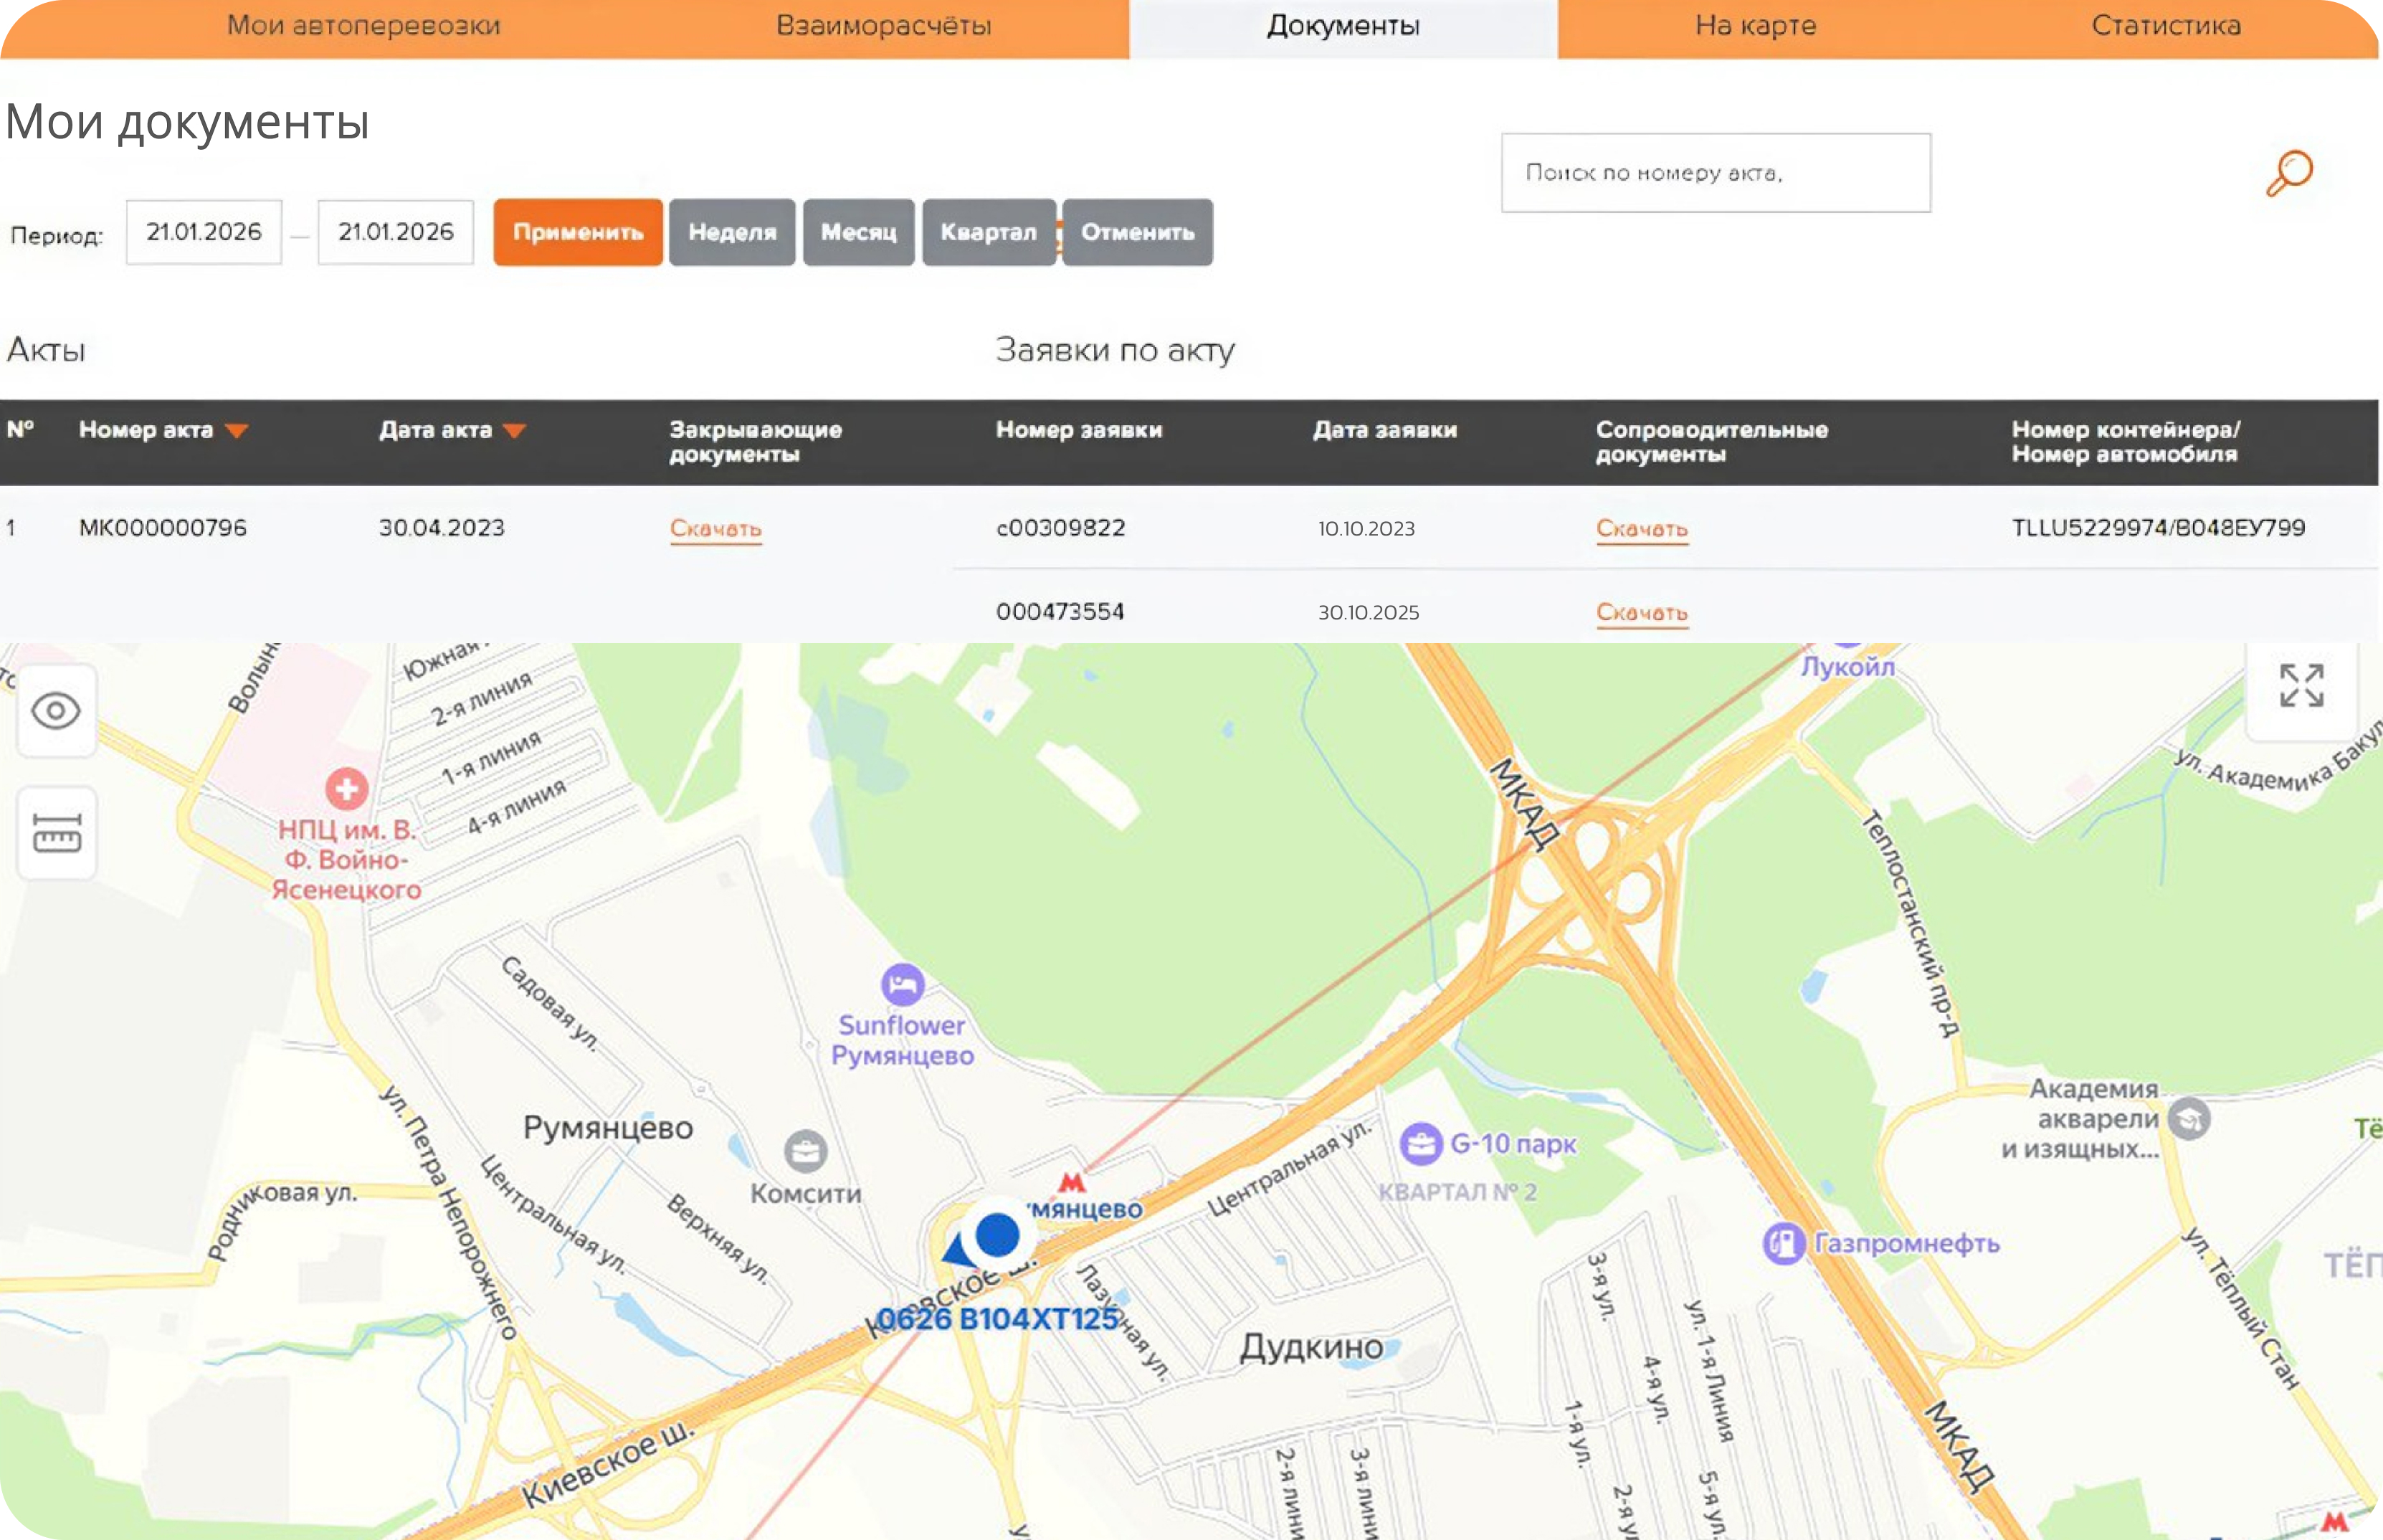2383x1540 pixels.
Task: Sort by Номер акта arrow
Action: click(x=236, y=431)
